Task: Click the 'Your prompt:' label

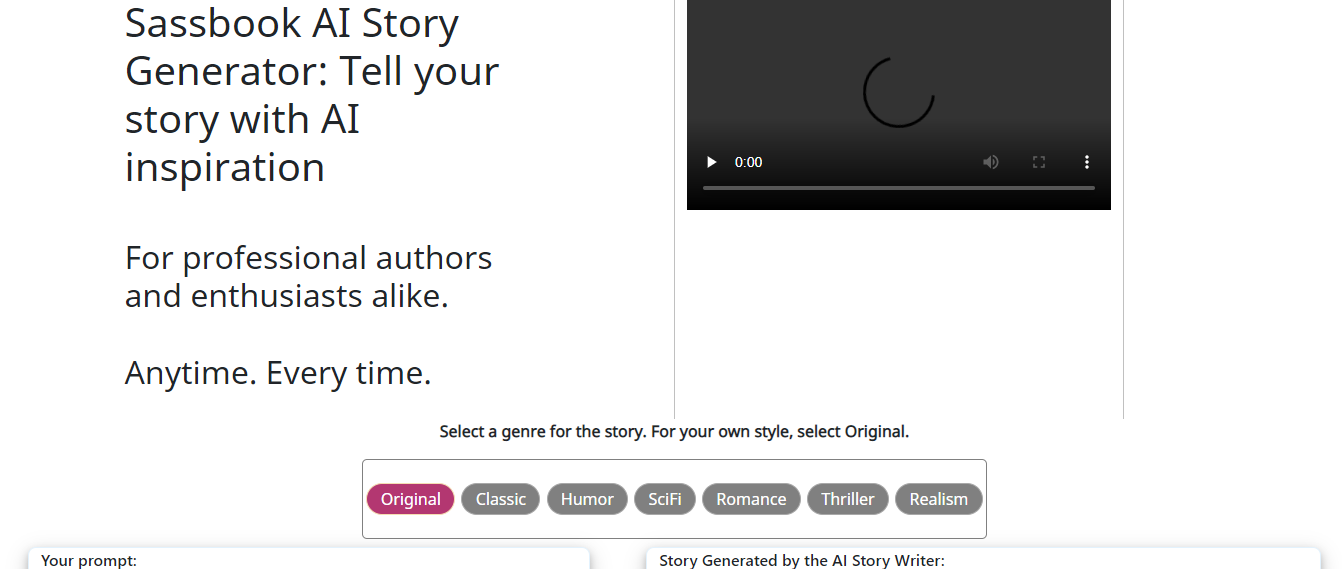Action: coord(89,561)
